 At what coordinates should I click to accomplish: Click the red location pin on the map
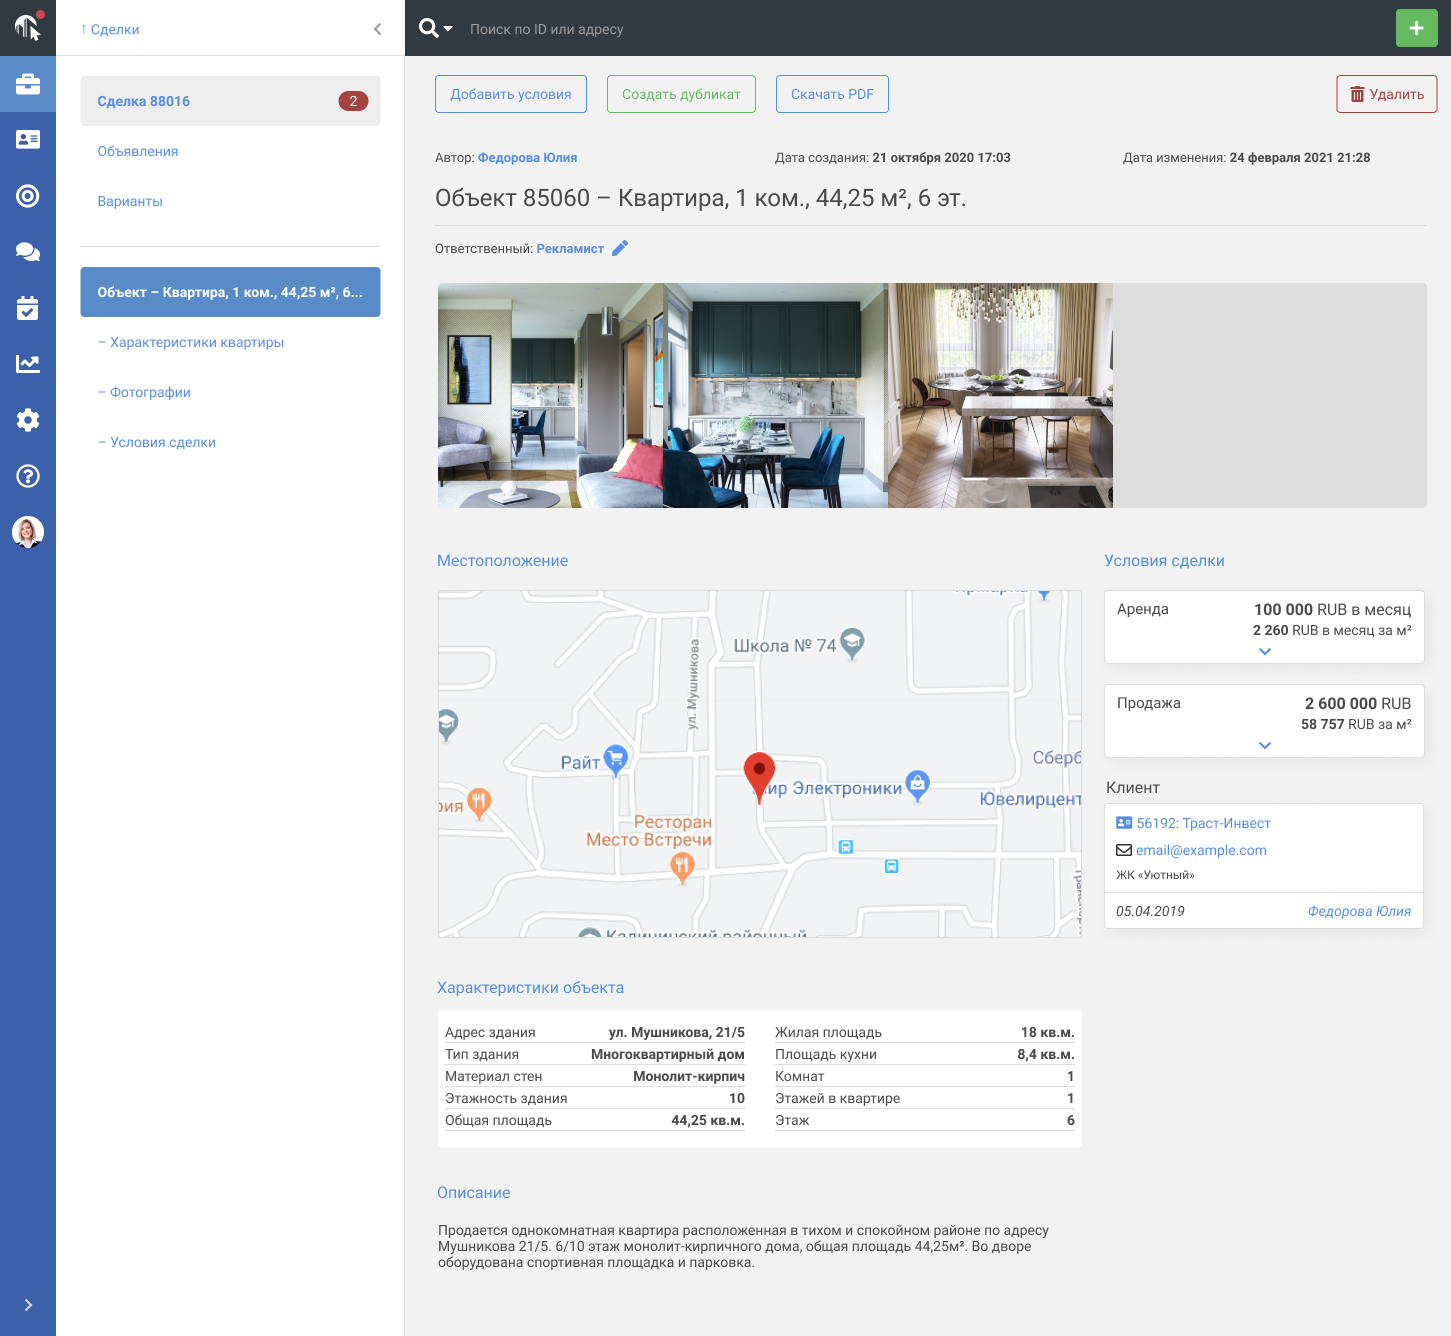pyautogui.click(x=759, y=776)
